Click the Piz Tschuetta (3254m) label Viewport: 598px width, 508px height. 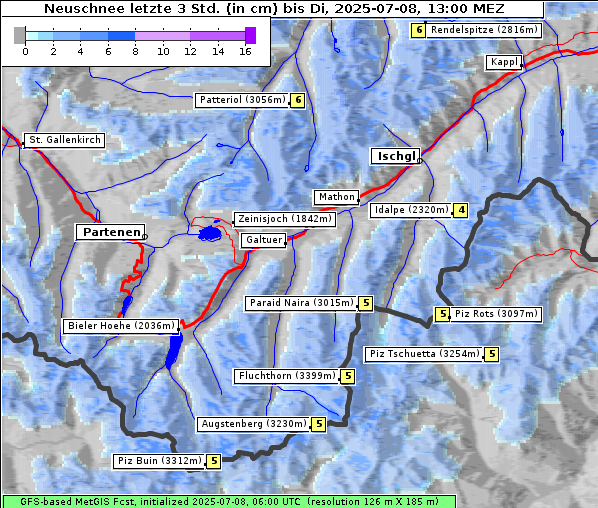[x=424, y=354]
